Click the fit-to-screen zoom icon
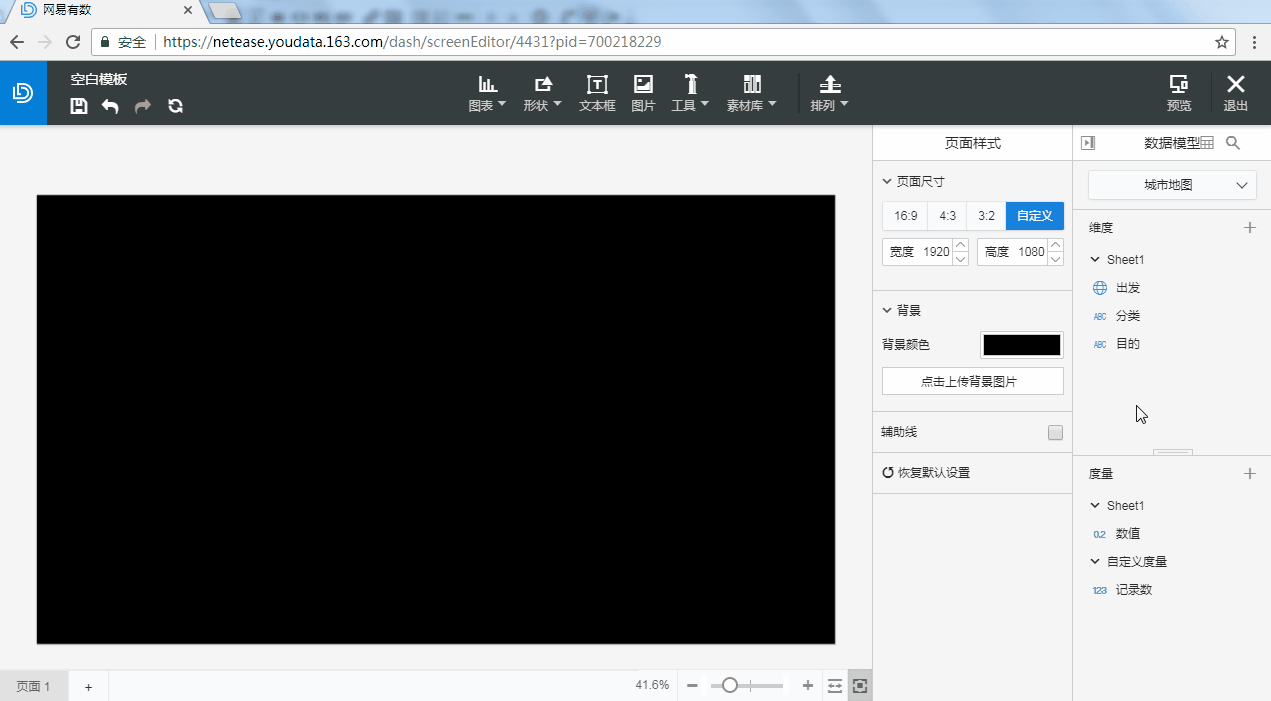 (x=860, y=685)
